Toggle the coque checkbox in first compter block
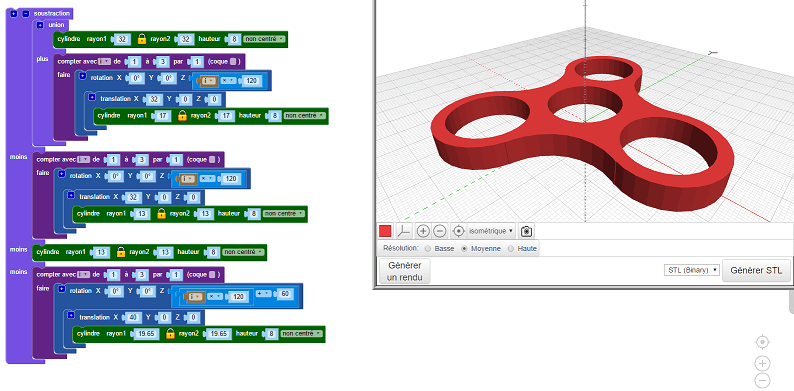Viewport: 794px width, 391px height. point(232,61)
